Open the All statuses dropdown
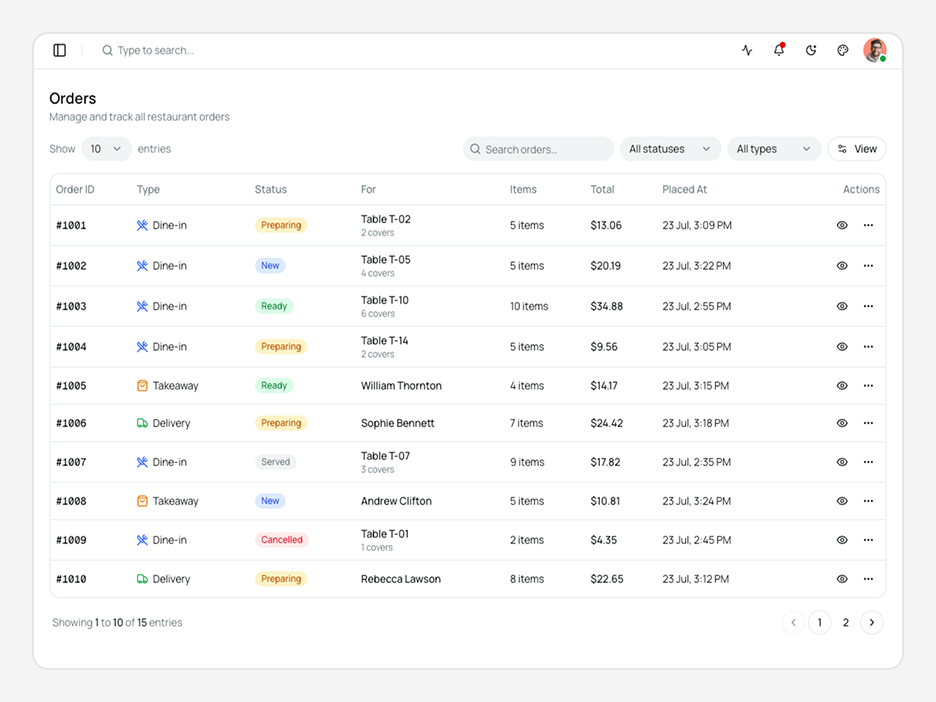This screenshot has height=702, width=936. 670,149
